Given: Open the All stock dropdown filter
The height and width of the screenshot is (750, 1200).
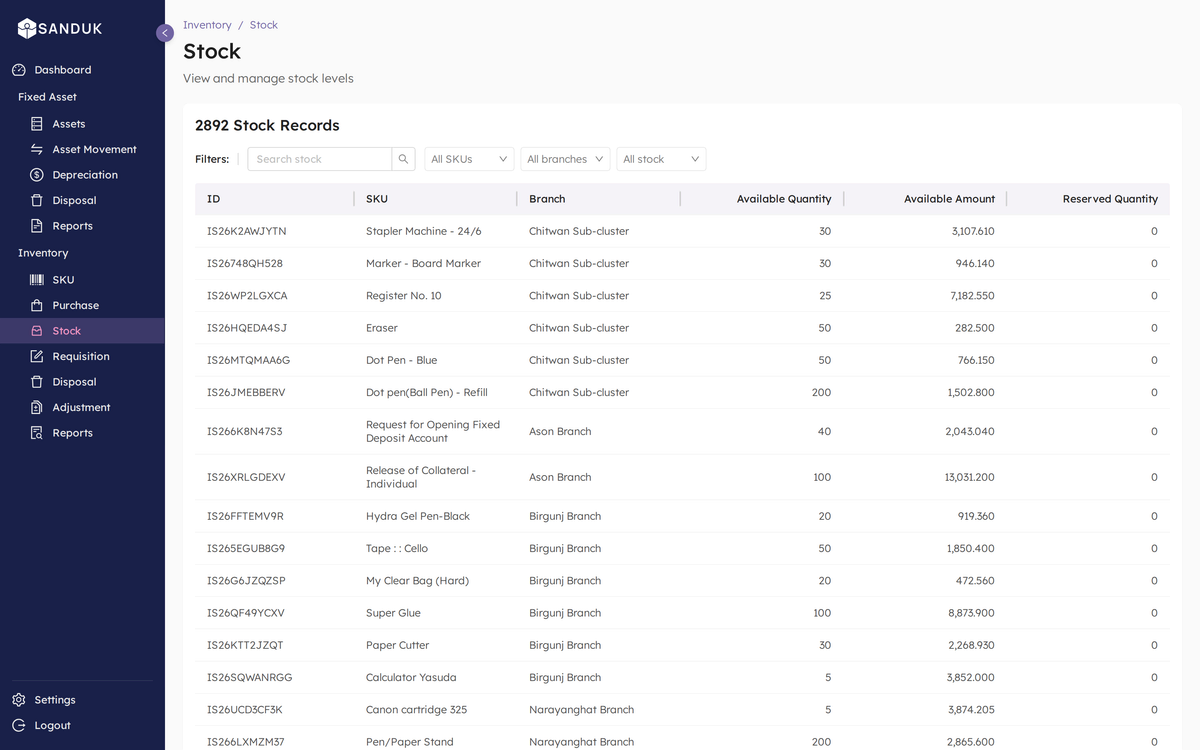Looking at the screenshot, I should tap(661, 159).
